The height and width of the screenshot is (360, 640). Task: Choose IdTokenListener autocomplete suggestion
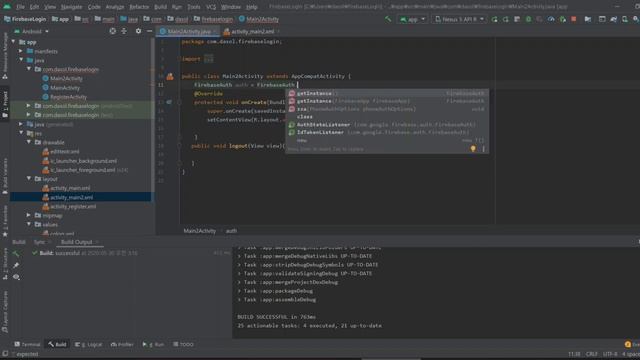pyautogui.click(x=387, y=132)
